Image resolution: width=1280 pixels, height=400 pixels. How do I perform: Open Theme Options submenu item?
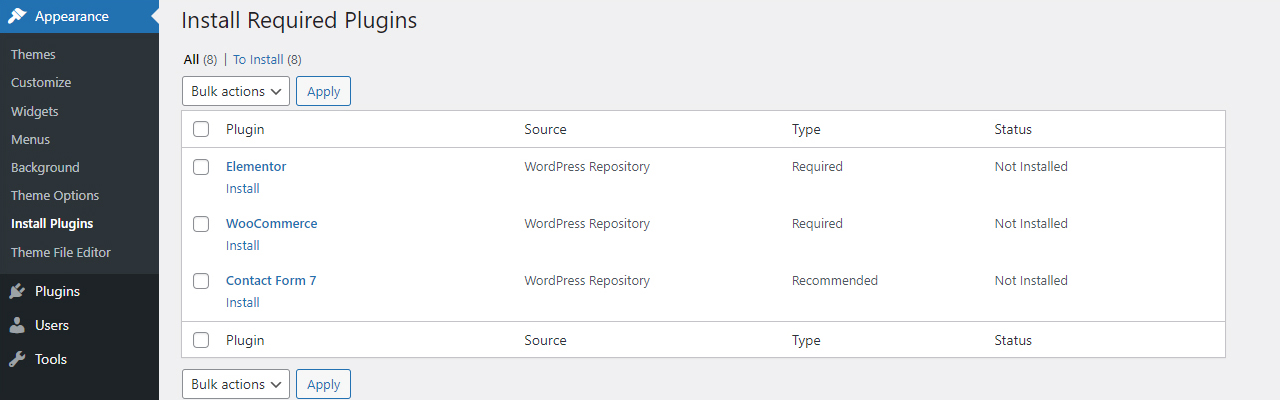coord(55,195)
